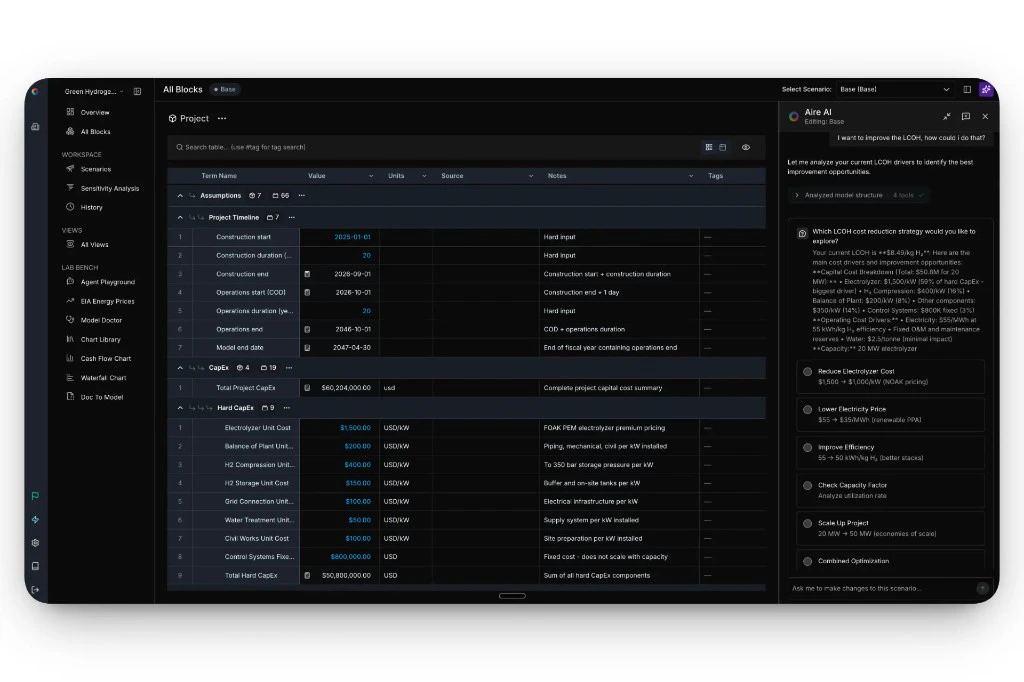Collapse the Assumptions section chevron
This screenshot has width=1024, height=682.
tap(180, 195)
